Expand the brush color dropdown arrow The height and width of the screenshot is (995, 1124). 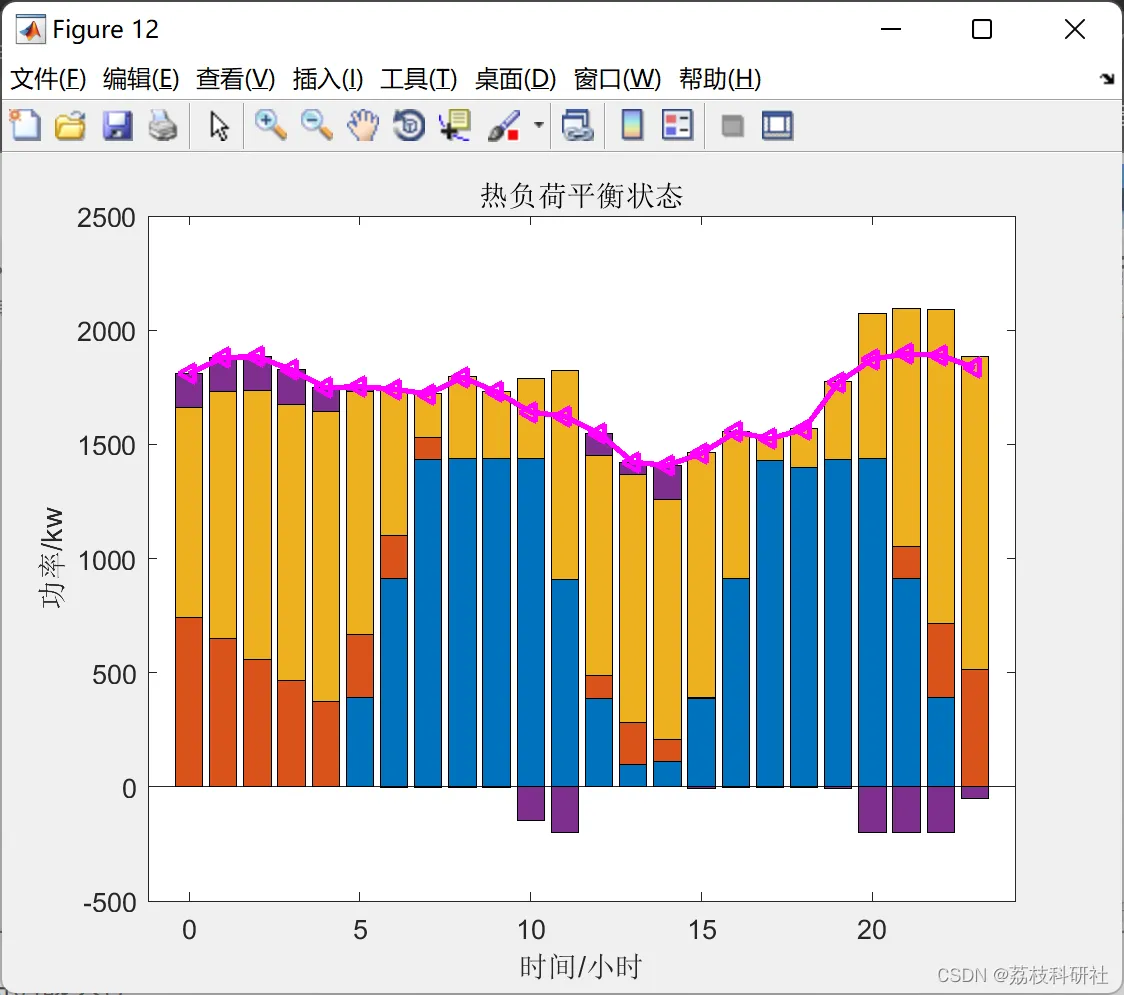538,125
